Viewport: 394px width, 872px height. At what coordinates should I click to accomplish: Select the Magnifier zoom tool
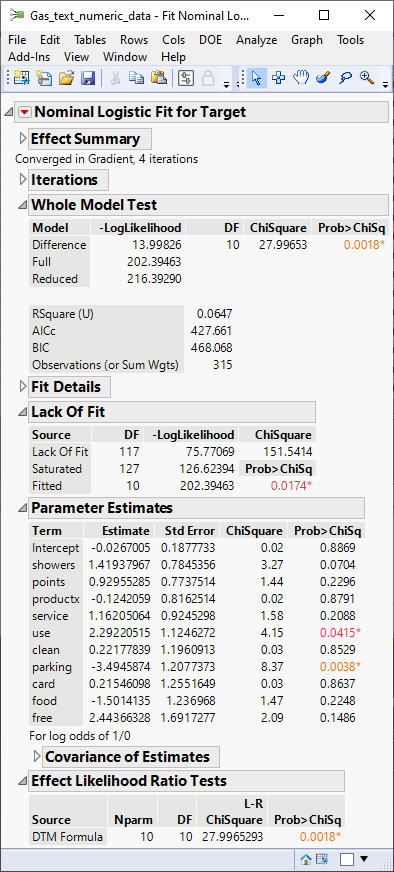[367, 78]
